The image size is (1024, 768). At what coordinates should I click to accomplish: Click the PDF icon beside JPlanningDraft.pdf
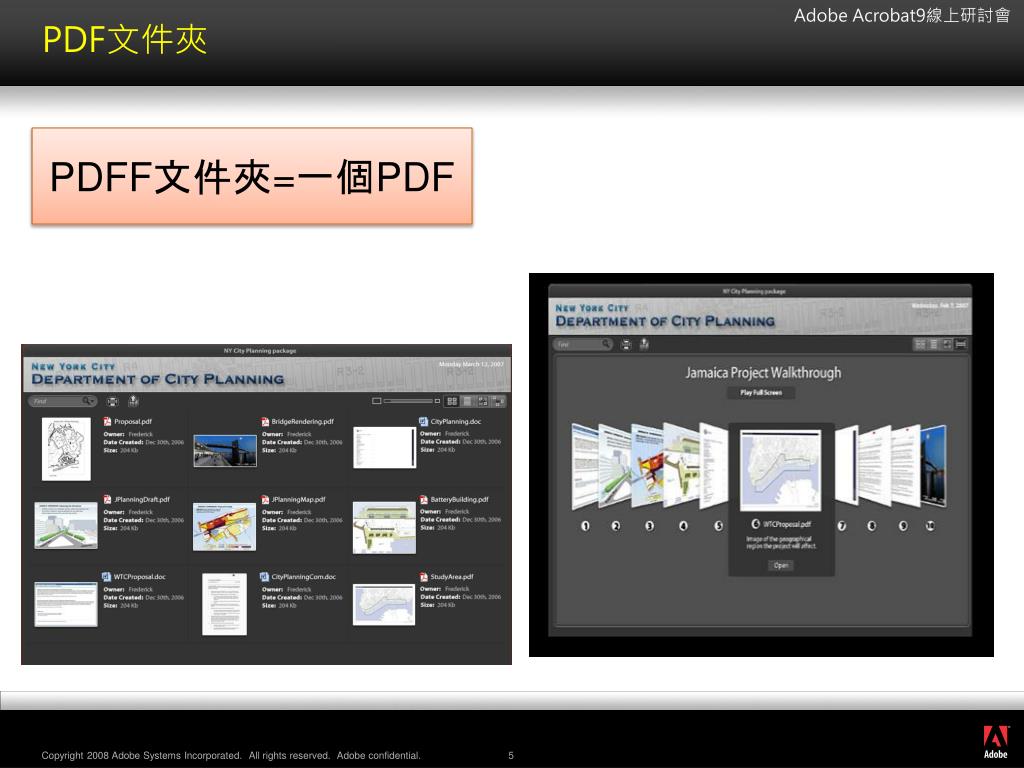tap(107, 500)
